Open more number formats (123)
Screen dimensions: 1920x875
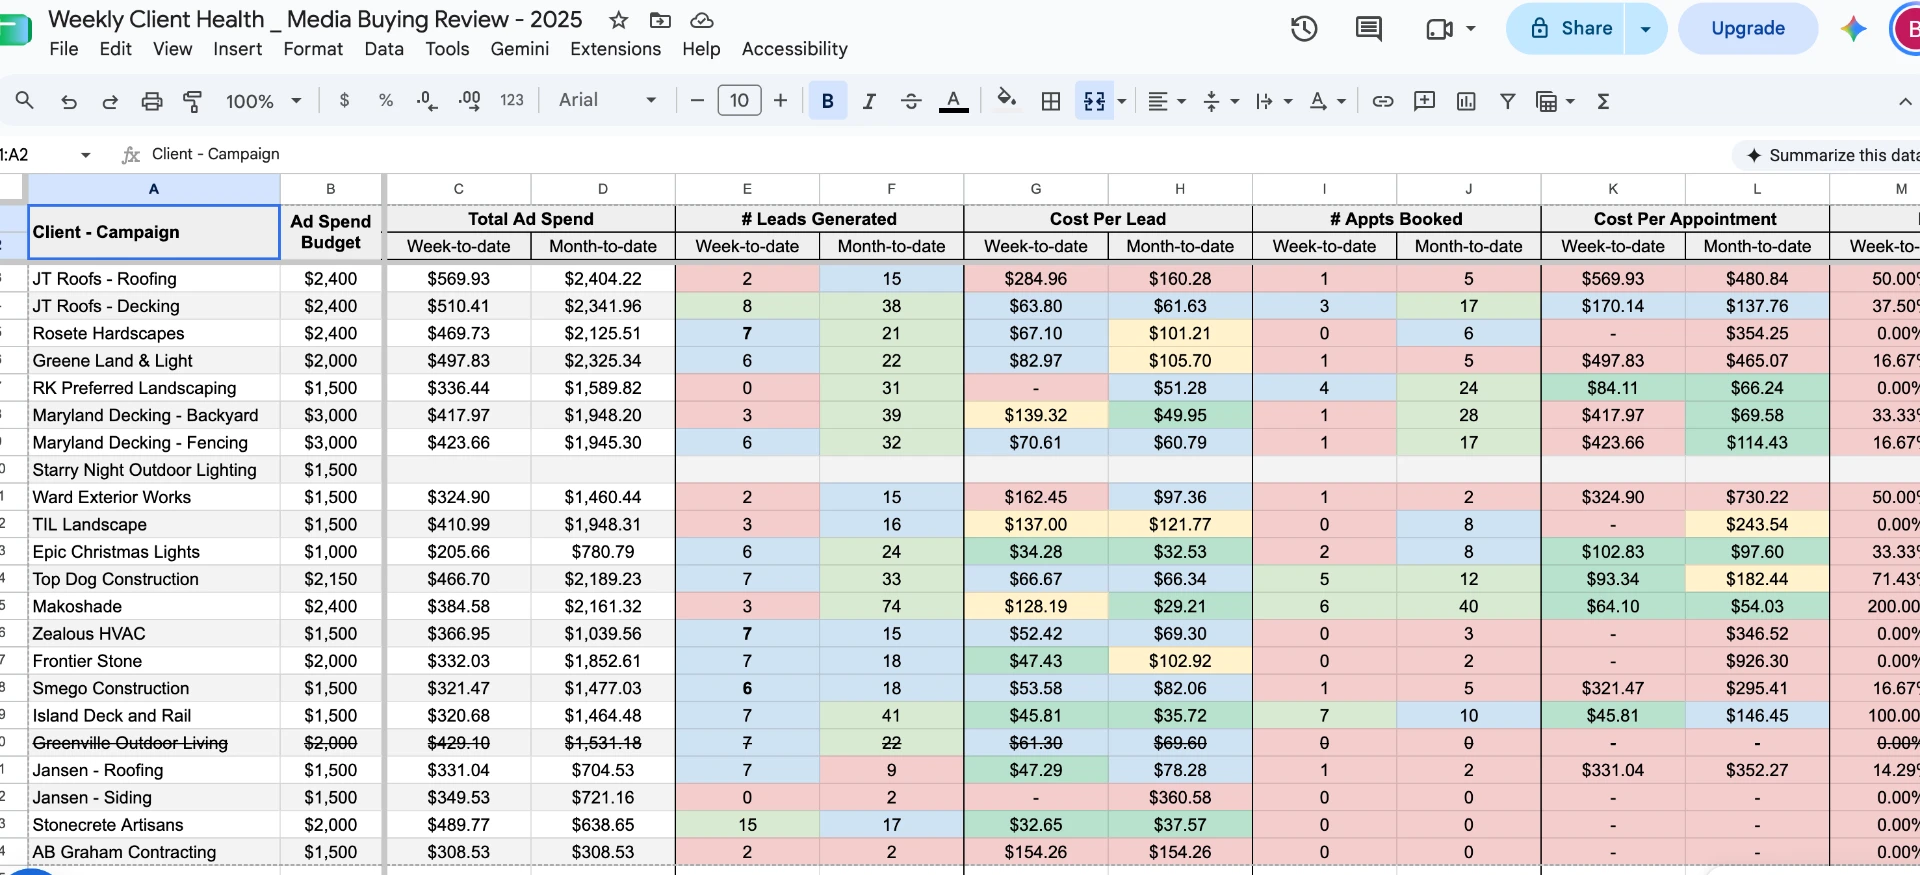512,100
